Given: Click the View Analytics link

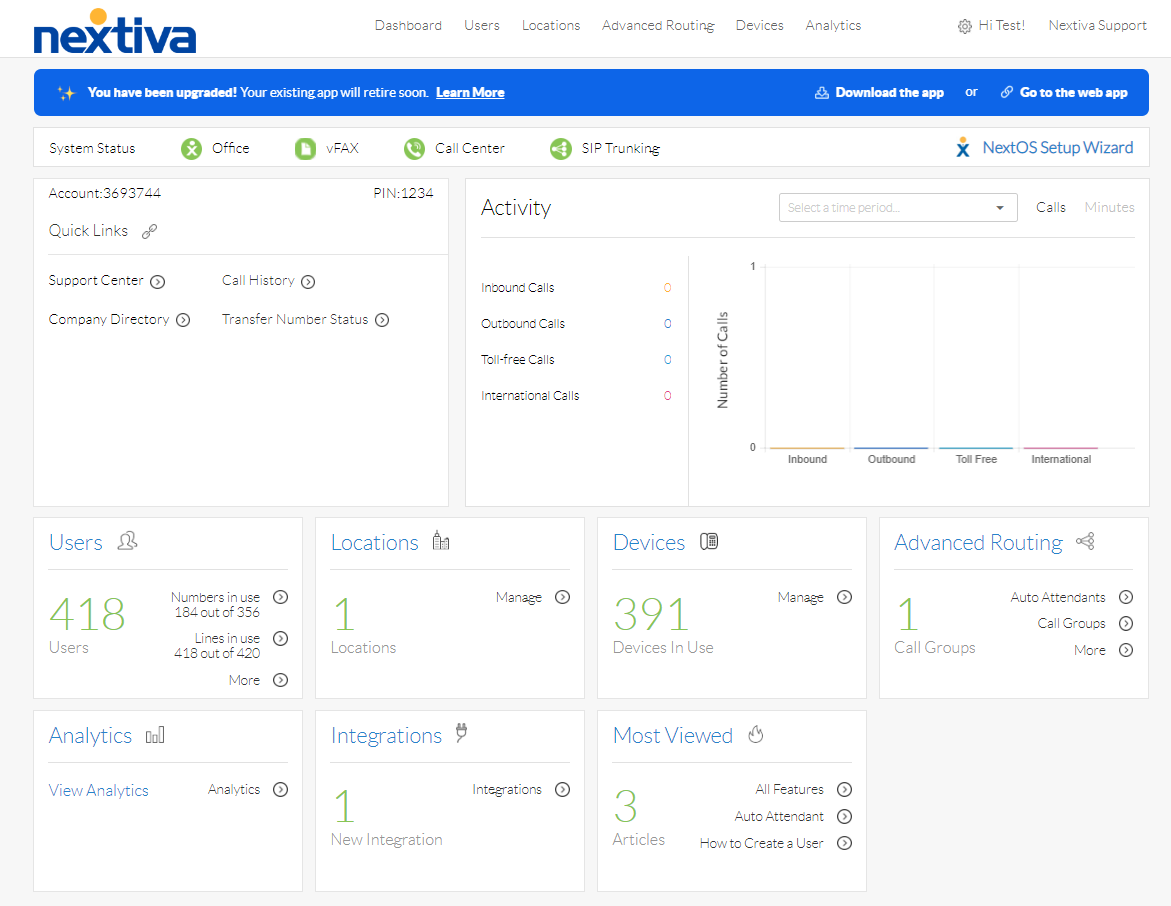Looking at the screenshot, I should [x=99, y=790].
